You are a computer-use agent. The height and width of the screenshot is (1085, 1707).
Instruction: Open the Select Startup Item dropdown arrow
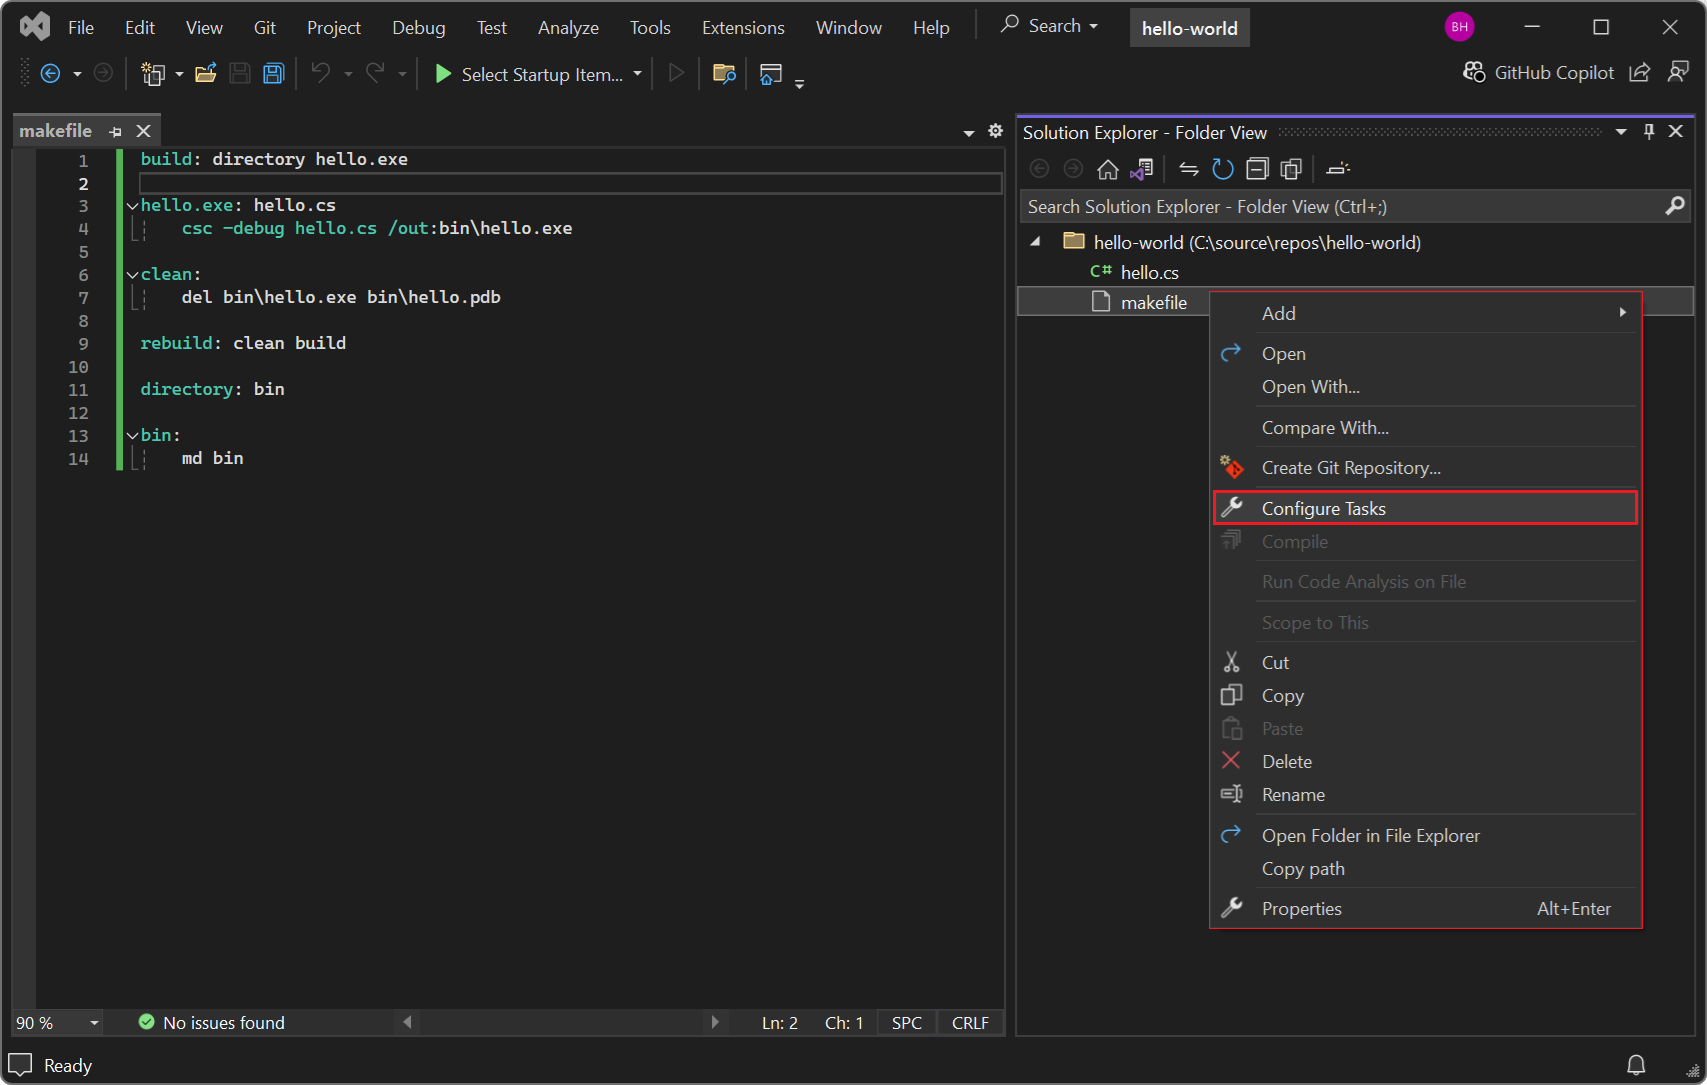tap(637, 74)
